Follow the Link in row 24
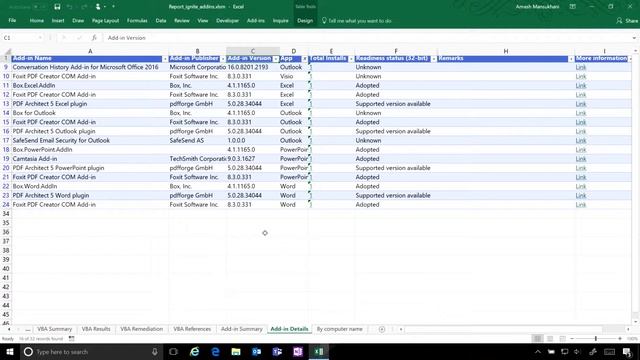The image size is (640, 360). point(581,204)
